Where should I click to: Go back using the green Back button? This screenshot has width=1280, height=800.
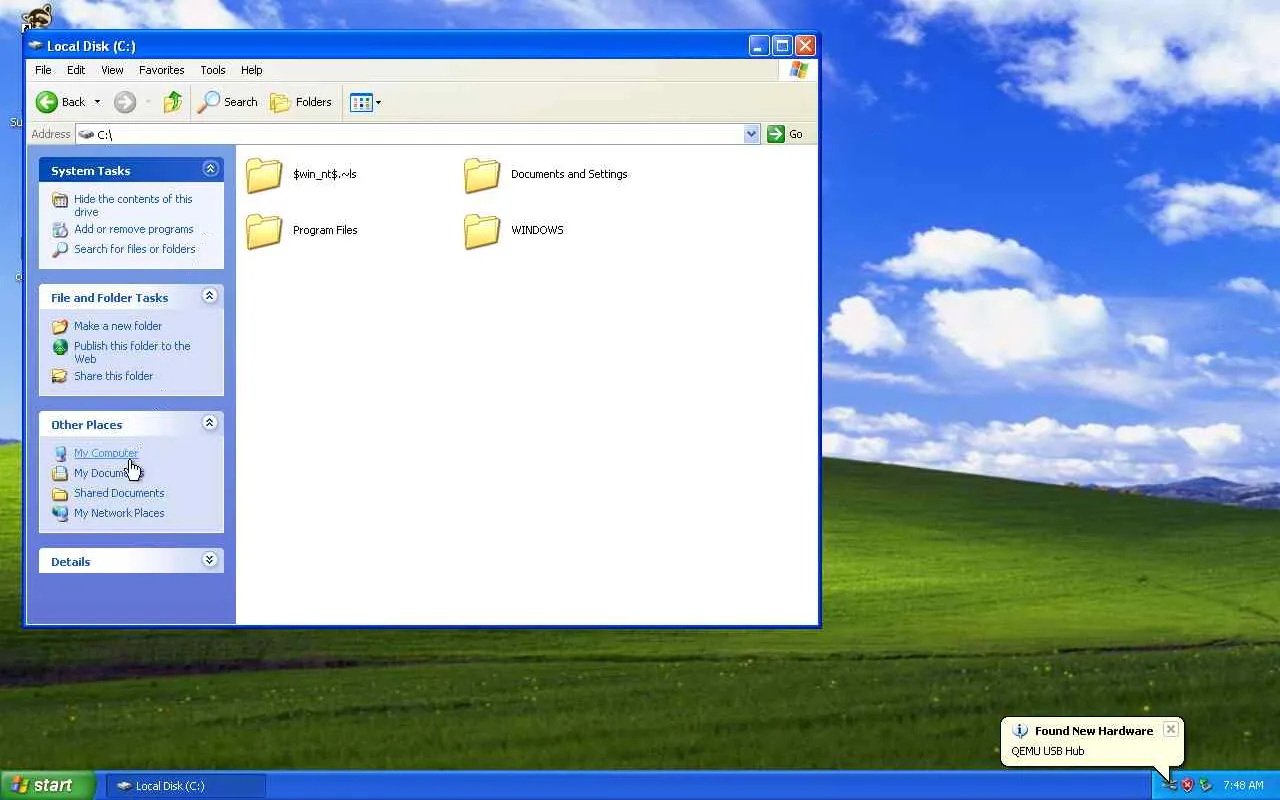[60, 102]
